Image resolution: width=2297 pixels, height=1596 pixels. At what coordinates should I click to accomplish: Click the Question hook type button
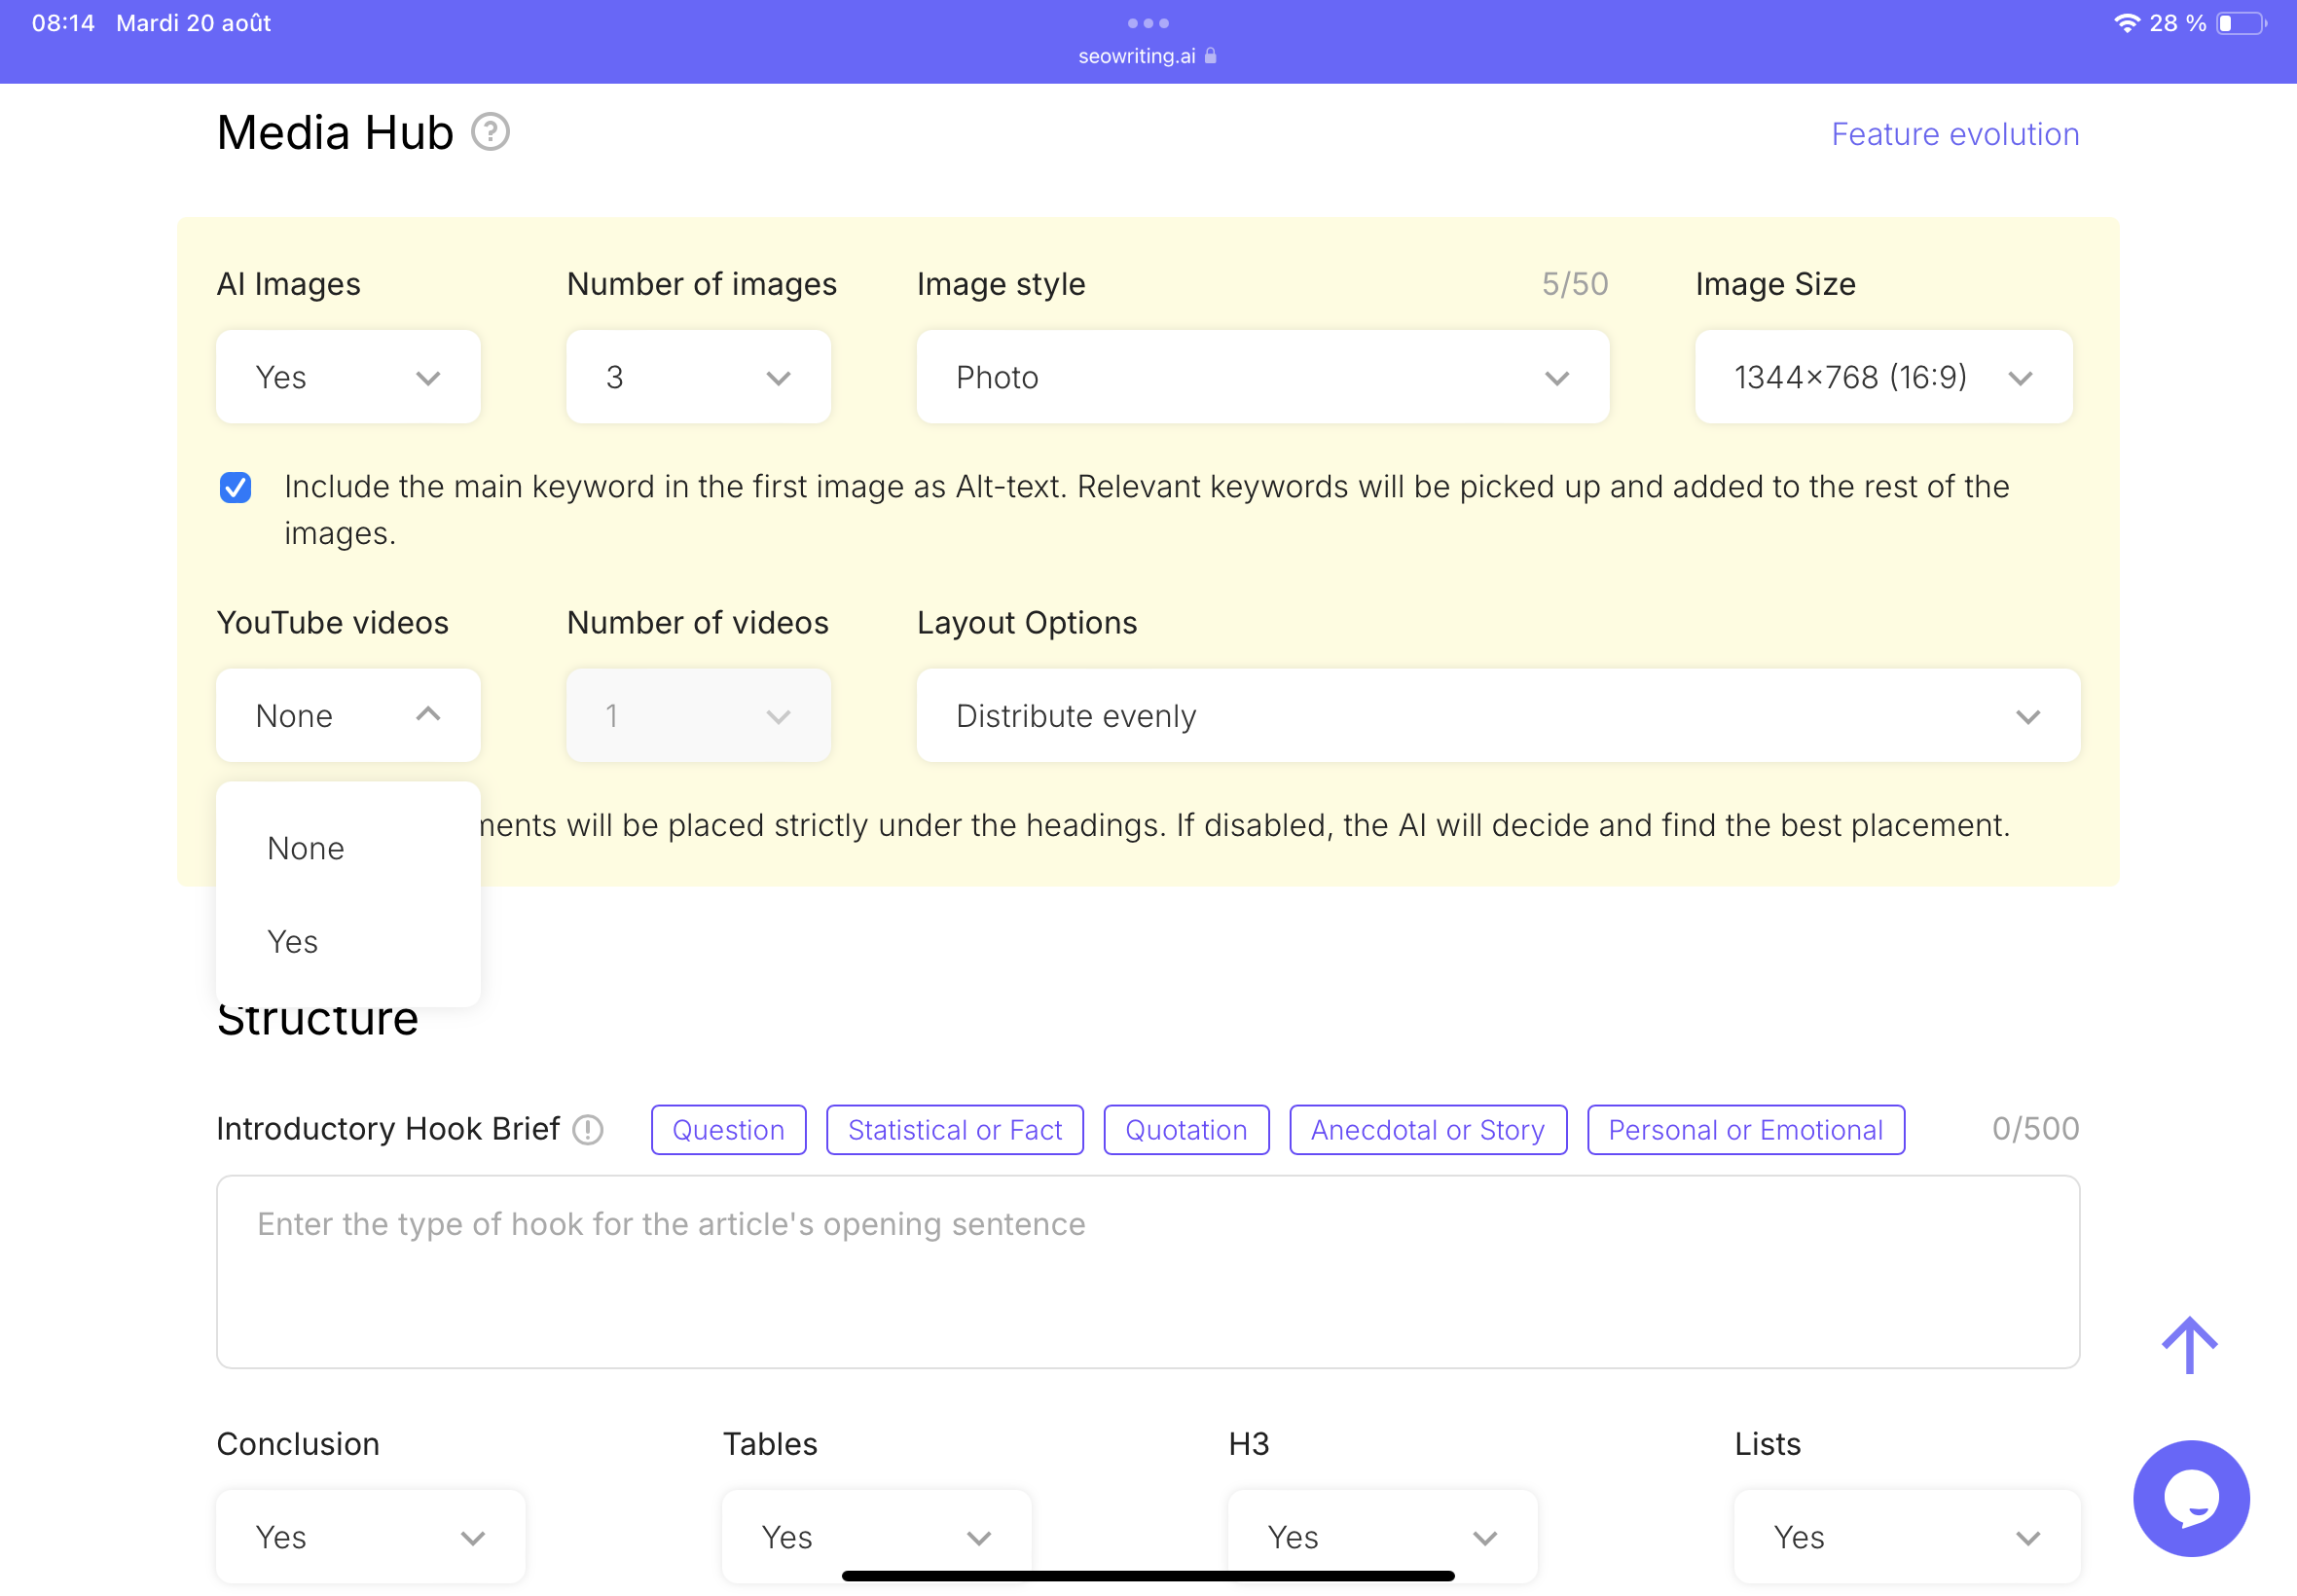[x=728, y=1129]
